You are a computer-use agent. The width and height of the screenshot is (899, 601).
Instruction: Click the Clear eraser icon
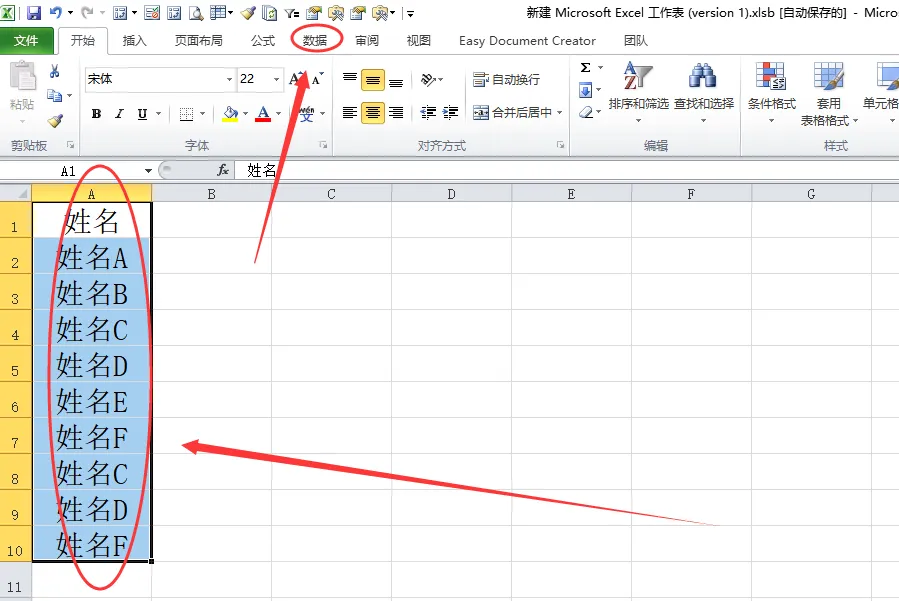point(585,112)
